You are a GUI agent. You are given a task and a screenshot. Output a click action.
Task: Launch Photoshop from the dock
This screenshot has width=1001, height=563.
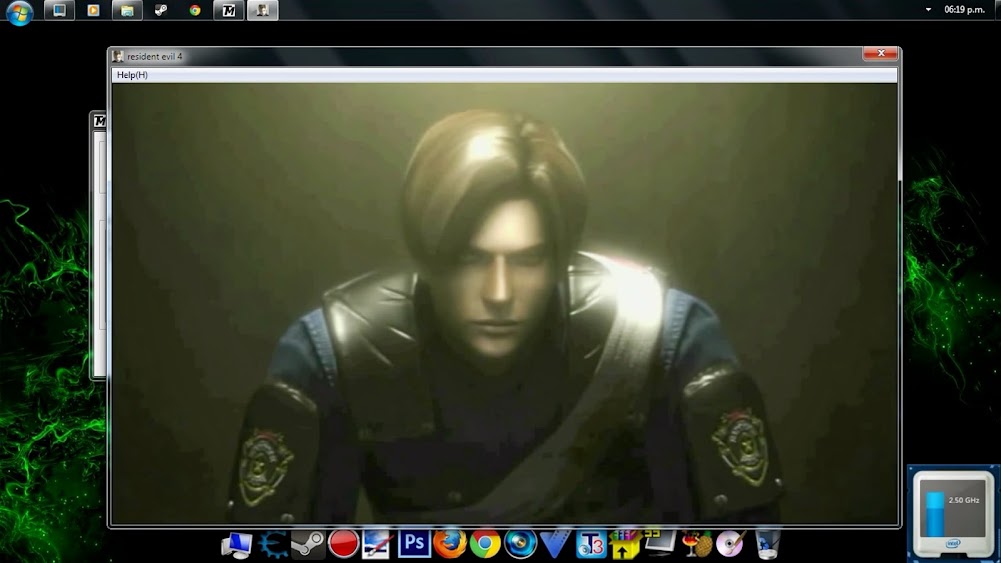click(x=414, y=544)
